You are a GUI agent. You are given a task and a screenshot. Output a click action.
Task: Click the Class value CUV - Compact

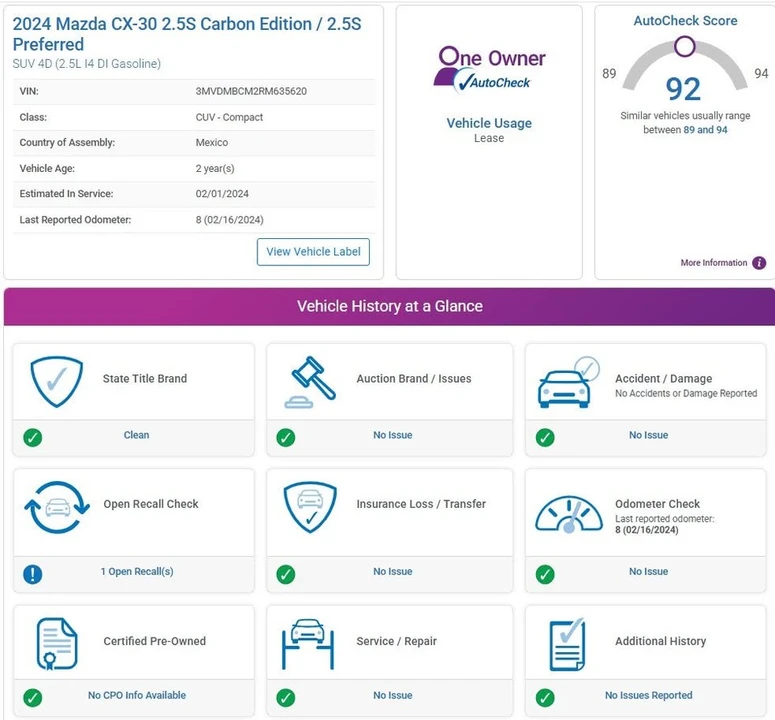click(x=229, y=118)
